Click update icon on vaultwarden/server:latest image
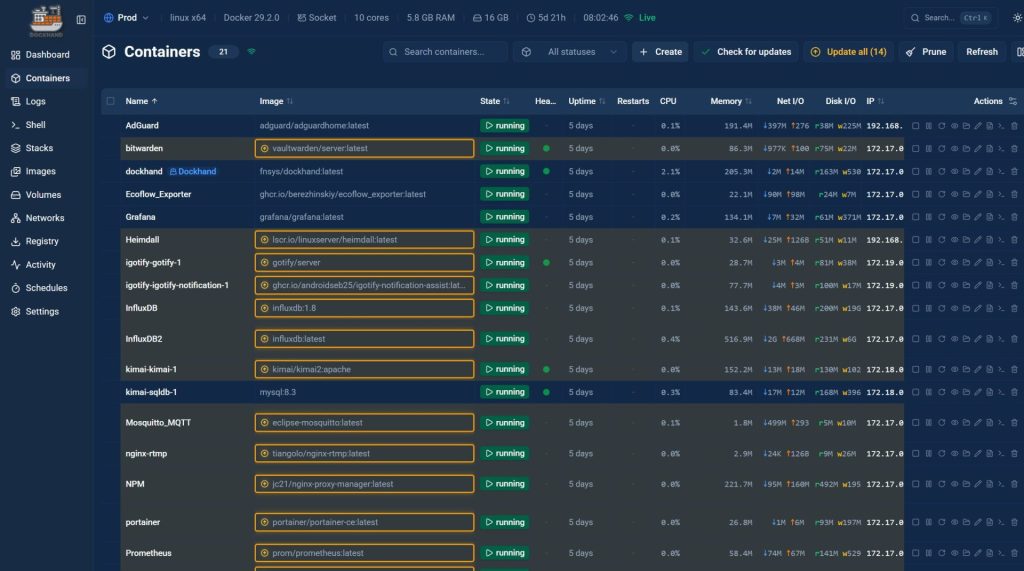Image resolution: width=1024 pixels, height=571 pixels. coord(264,148)
